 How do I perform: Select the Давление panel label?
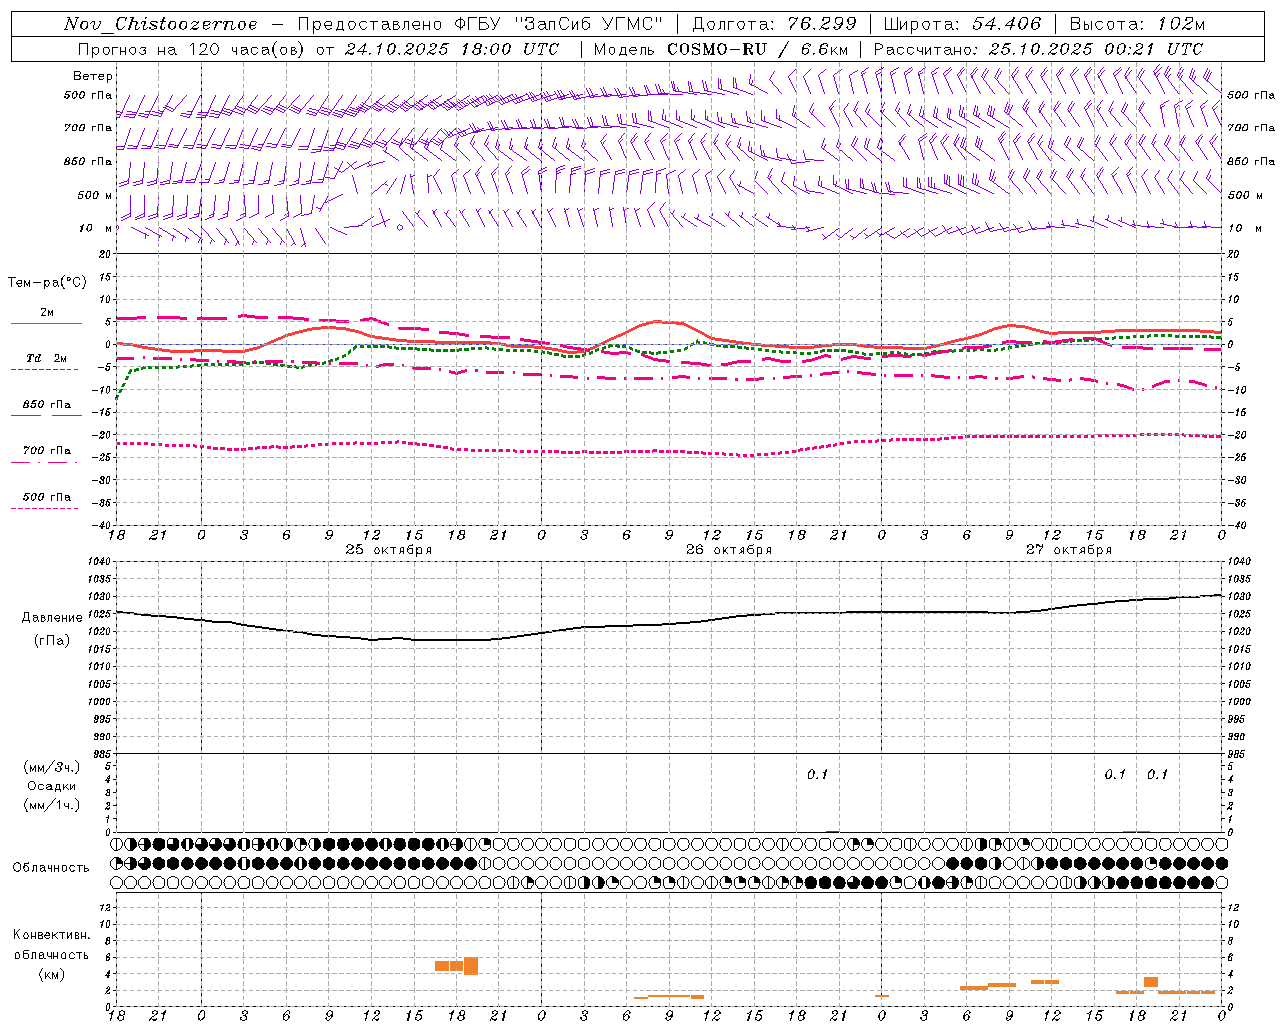tap(51, 618)
